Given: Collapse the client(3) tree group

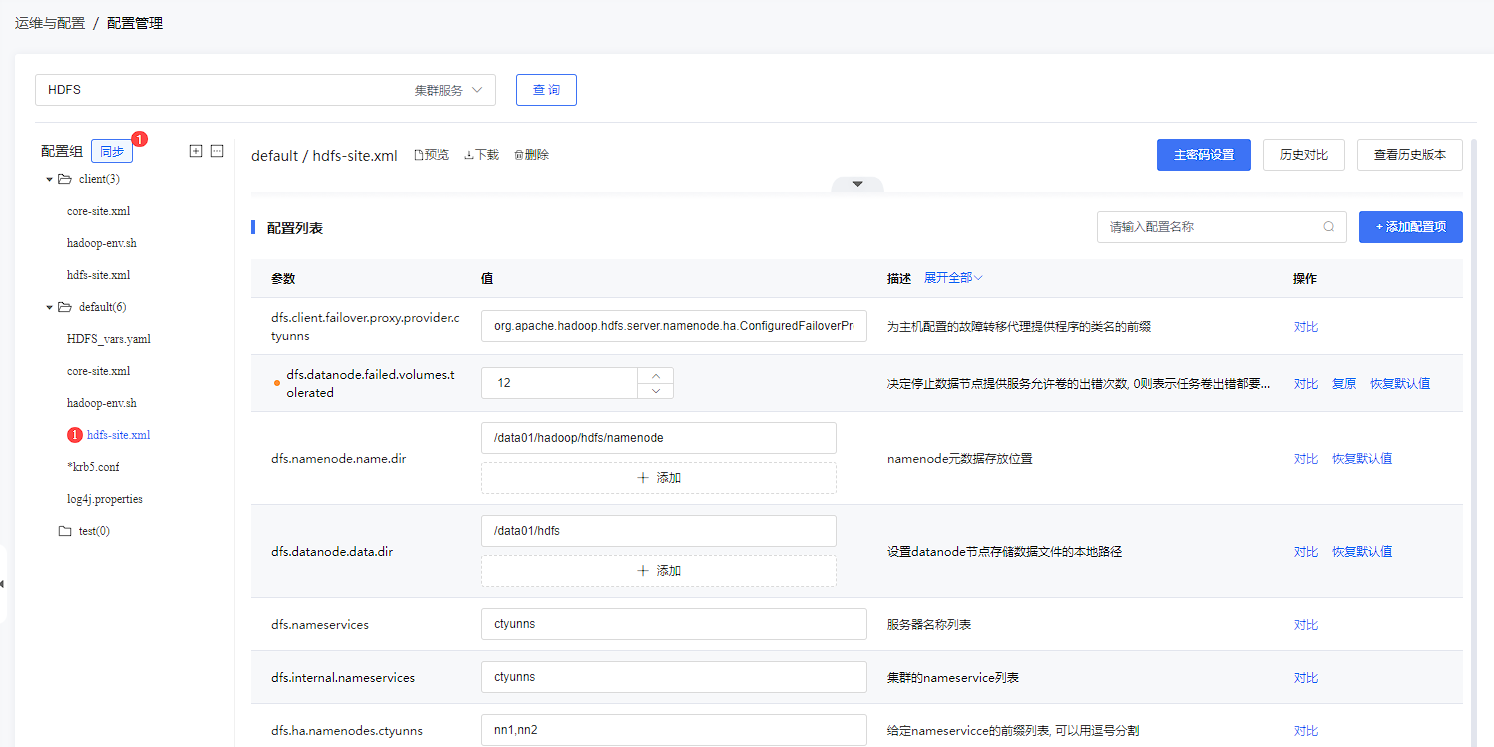Looking at the screenshot, I should [50, 179].
